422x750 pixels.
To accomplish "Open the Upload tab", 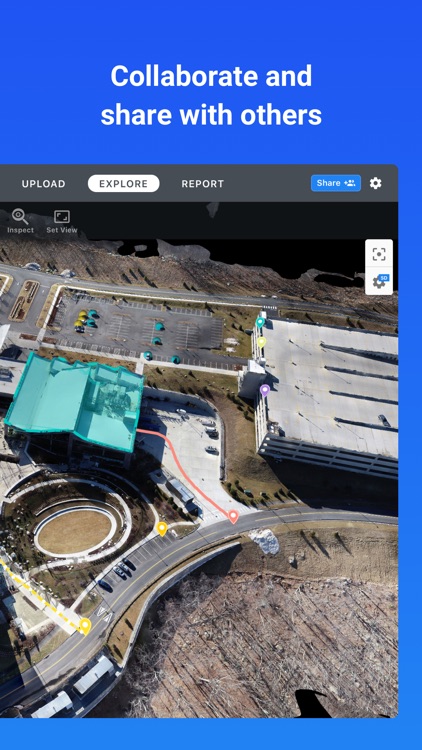I will [x=44, y=184].
